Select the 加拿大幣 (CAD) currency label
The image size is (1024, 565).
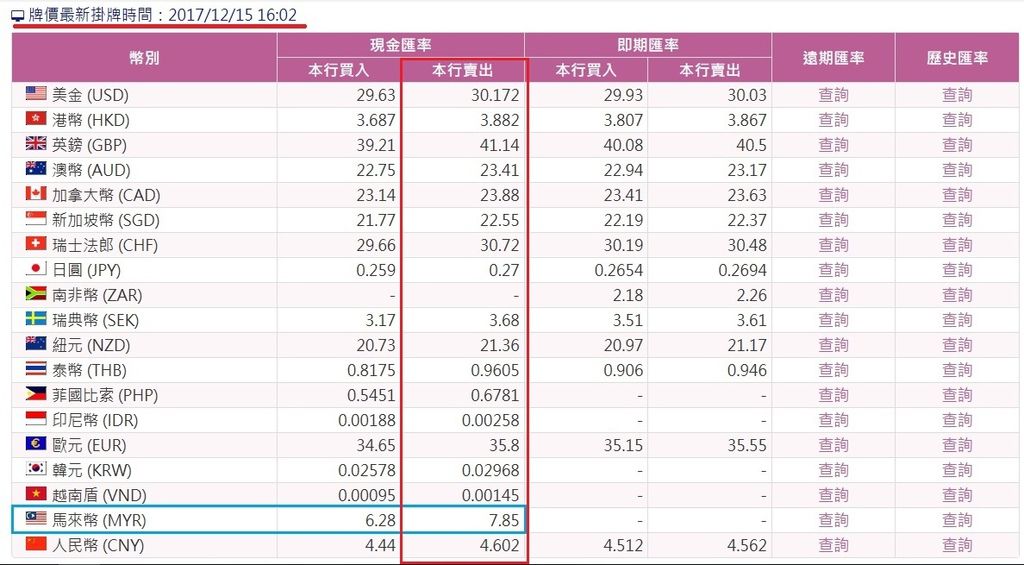pos(106,195)
